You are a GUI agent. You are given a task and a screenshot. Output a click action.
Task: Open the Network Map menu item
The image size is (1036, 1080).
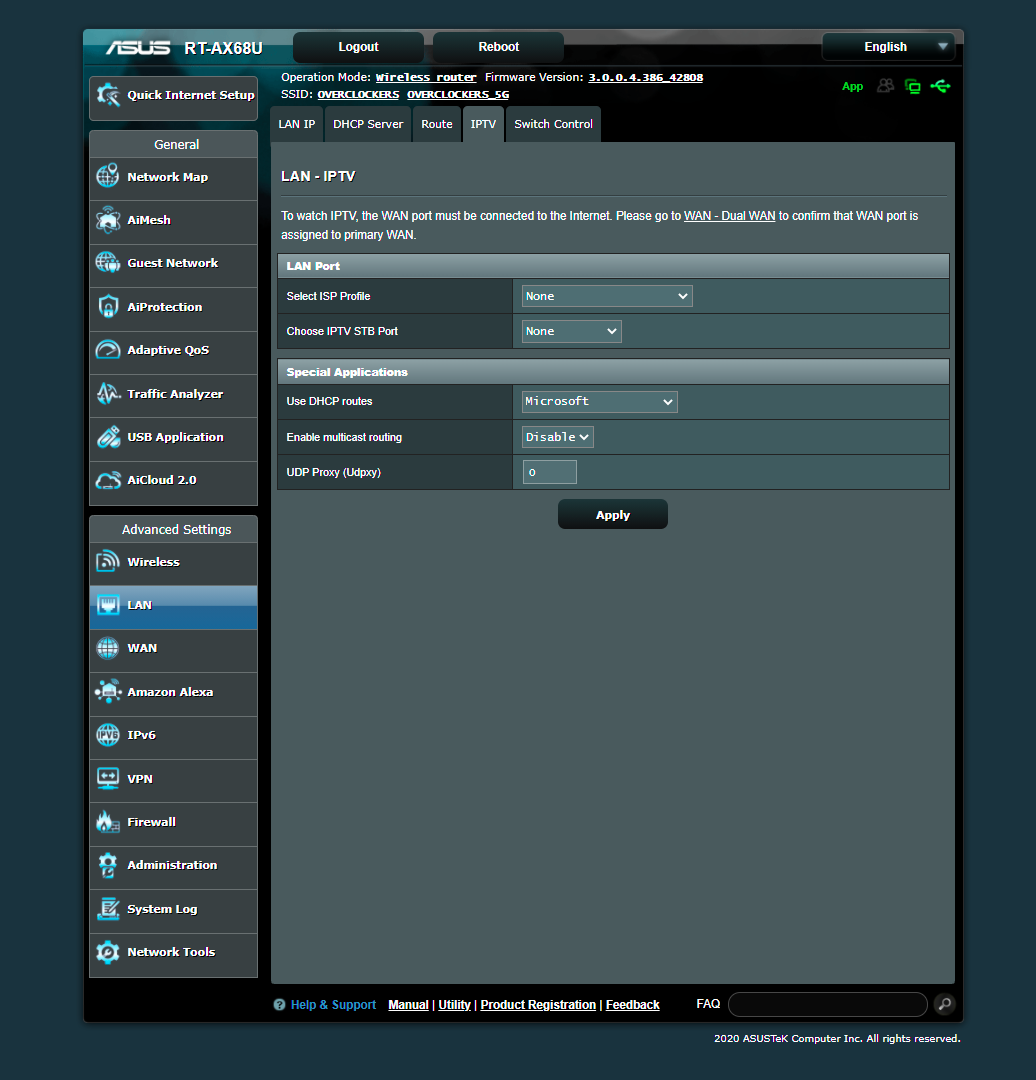pos(174,177)
